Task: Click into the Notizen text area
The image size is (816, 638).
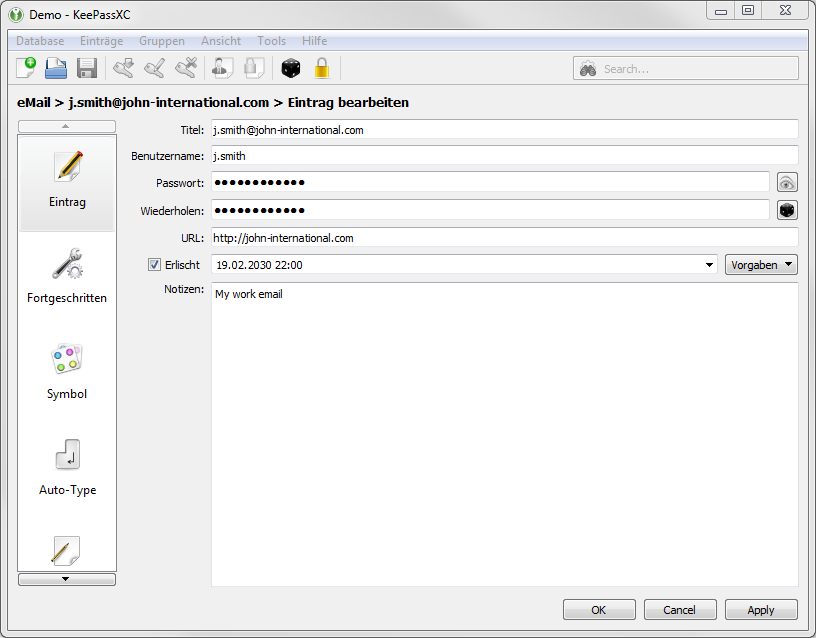Action: click(x=504, y=435)
